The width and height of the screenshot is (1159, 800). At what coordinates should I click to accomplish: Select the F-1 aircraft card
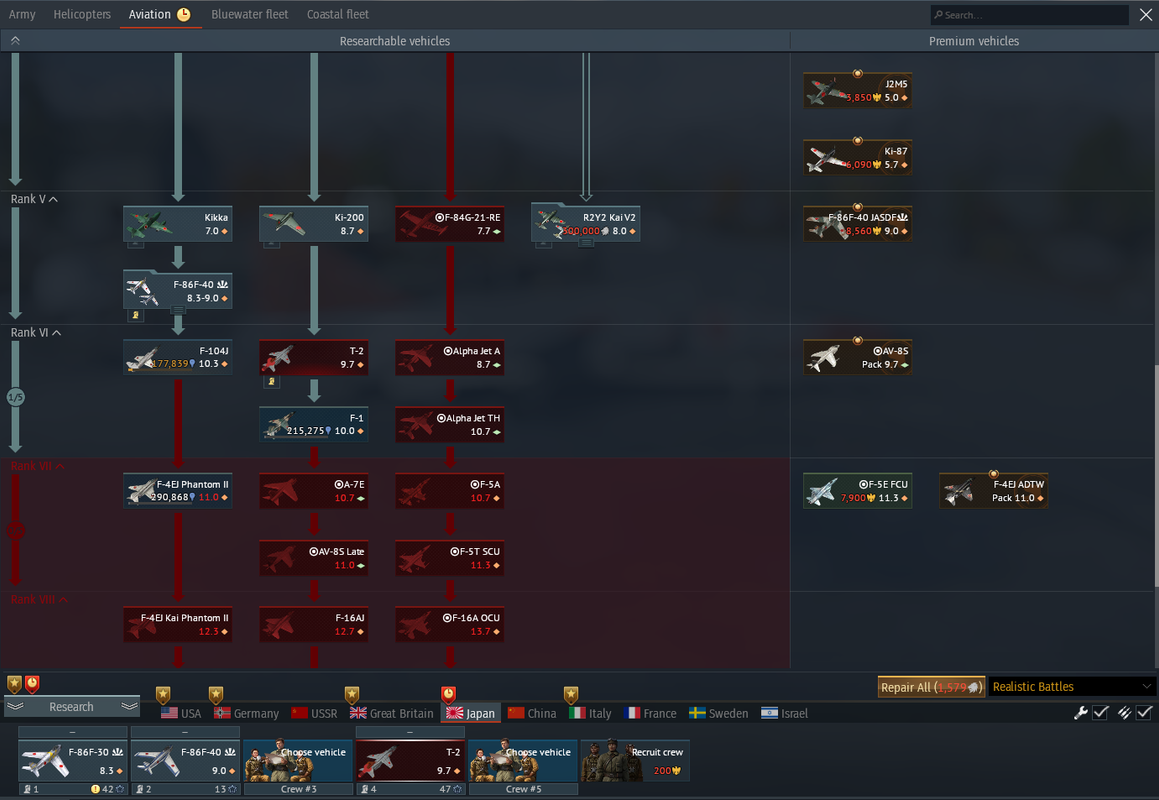pos(313,424)
